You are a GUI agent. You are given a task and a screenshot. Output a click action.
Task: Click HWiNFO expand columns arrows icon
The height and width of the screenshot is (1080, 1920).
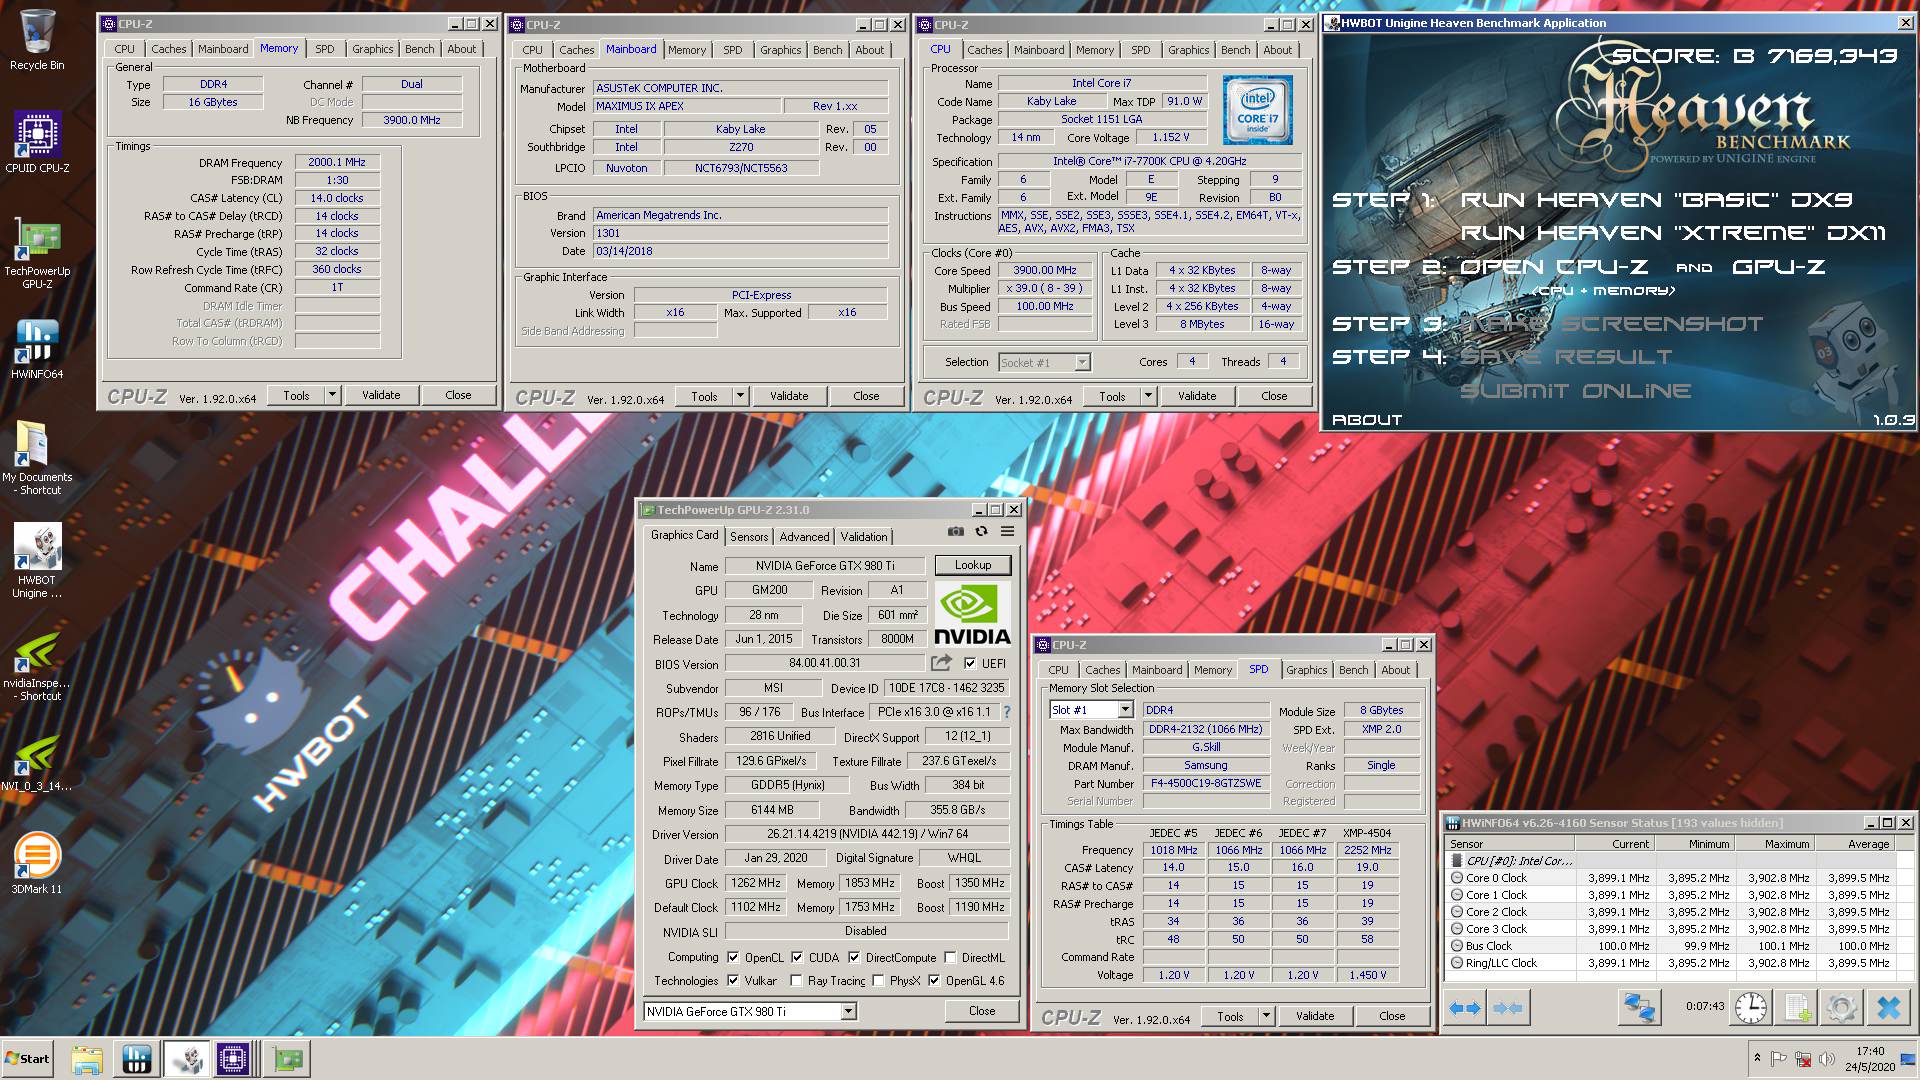[x=1465, y=1007]
